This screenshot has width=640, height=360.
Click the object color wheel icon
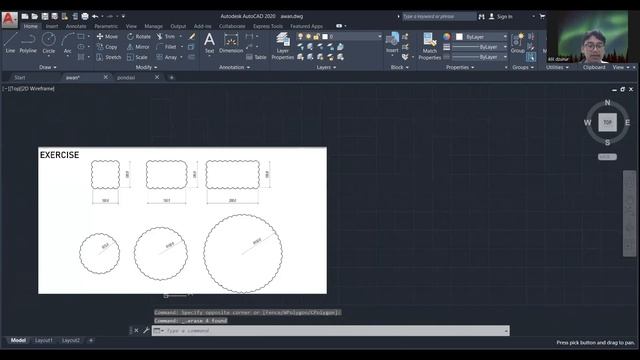[x=447, y=37]
